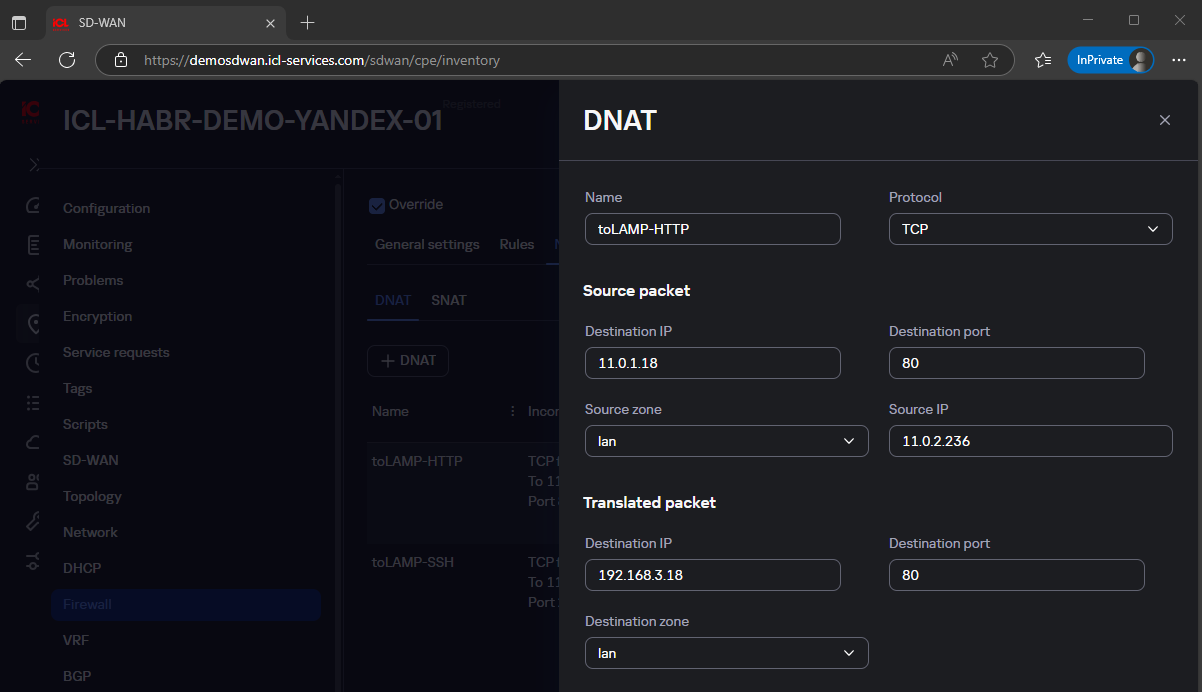This screenshot has width=1202, height=692.
Task: Click the add DNAT button
Action: [x=408, y=361]
